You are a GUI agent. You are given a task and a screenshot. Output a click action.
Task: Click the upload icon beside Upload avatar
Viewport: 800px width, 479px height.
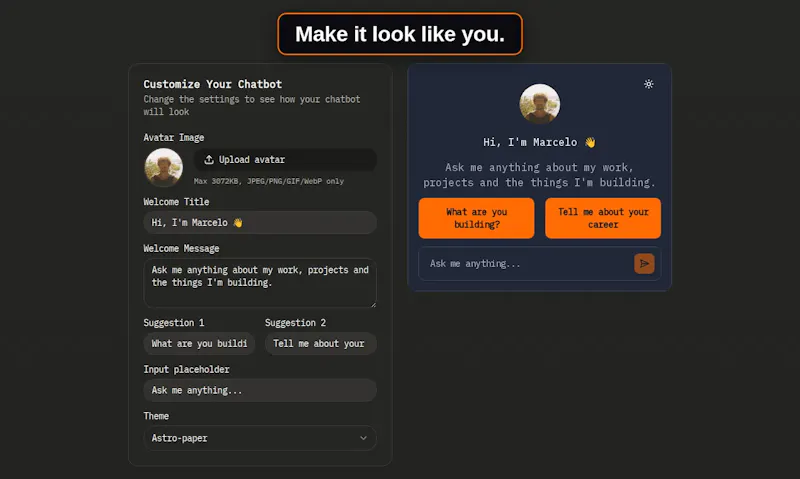pos(209,160)
